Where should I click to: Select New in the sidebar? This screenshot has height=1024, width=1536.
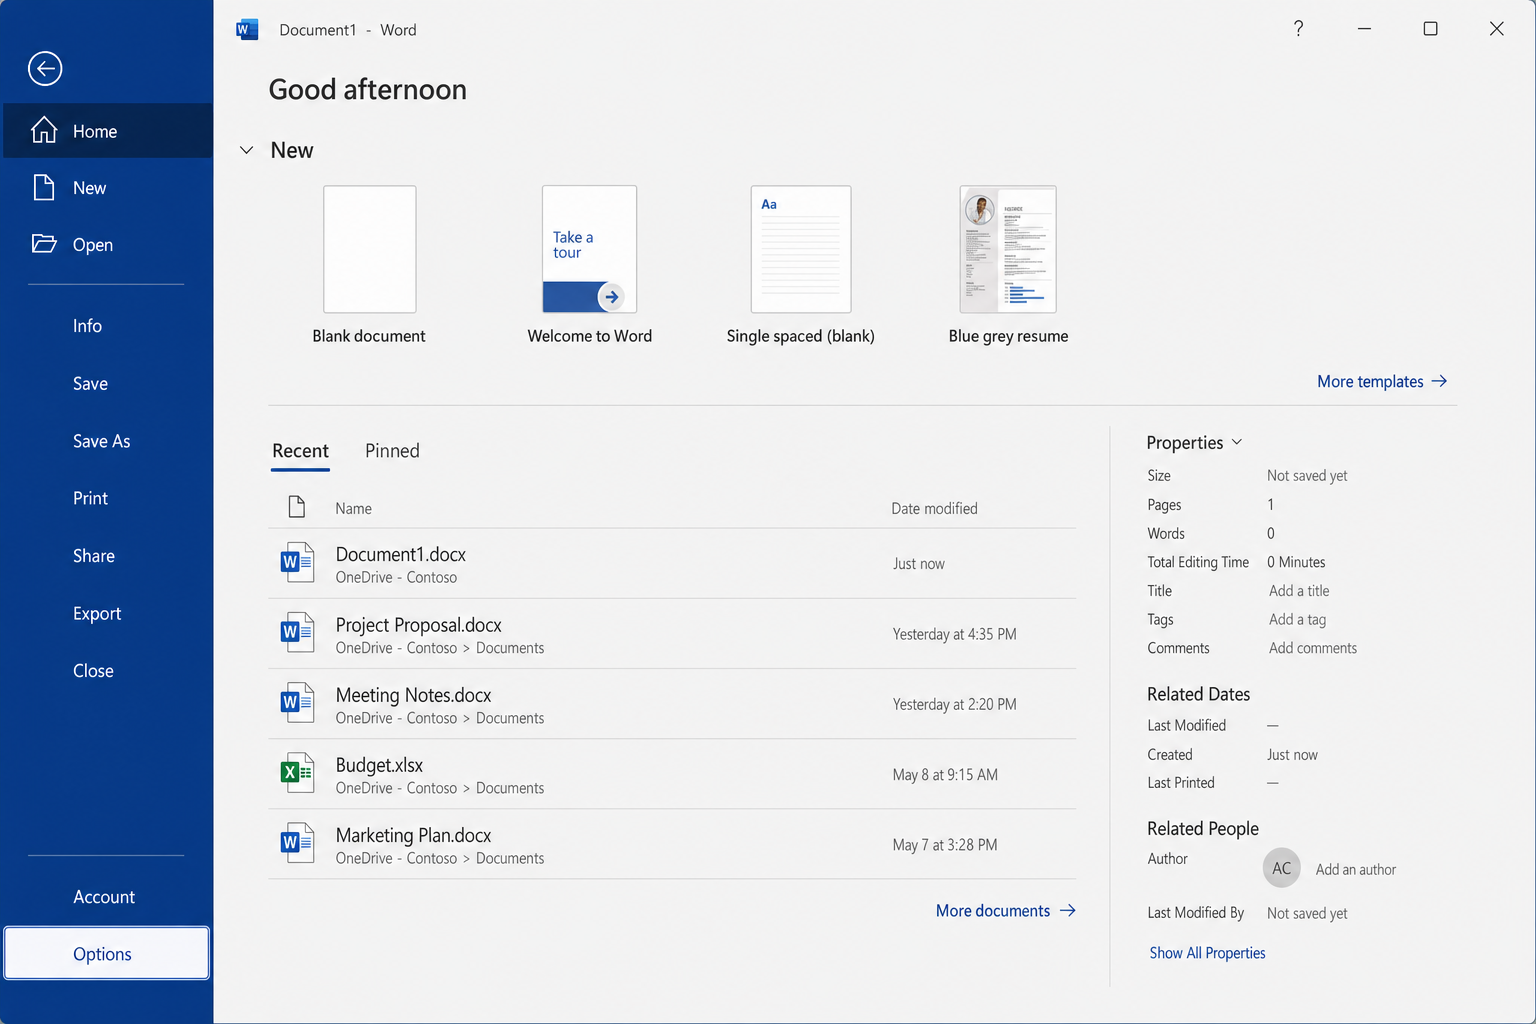[x=108, y=188]
